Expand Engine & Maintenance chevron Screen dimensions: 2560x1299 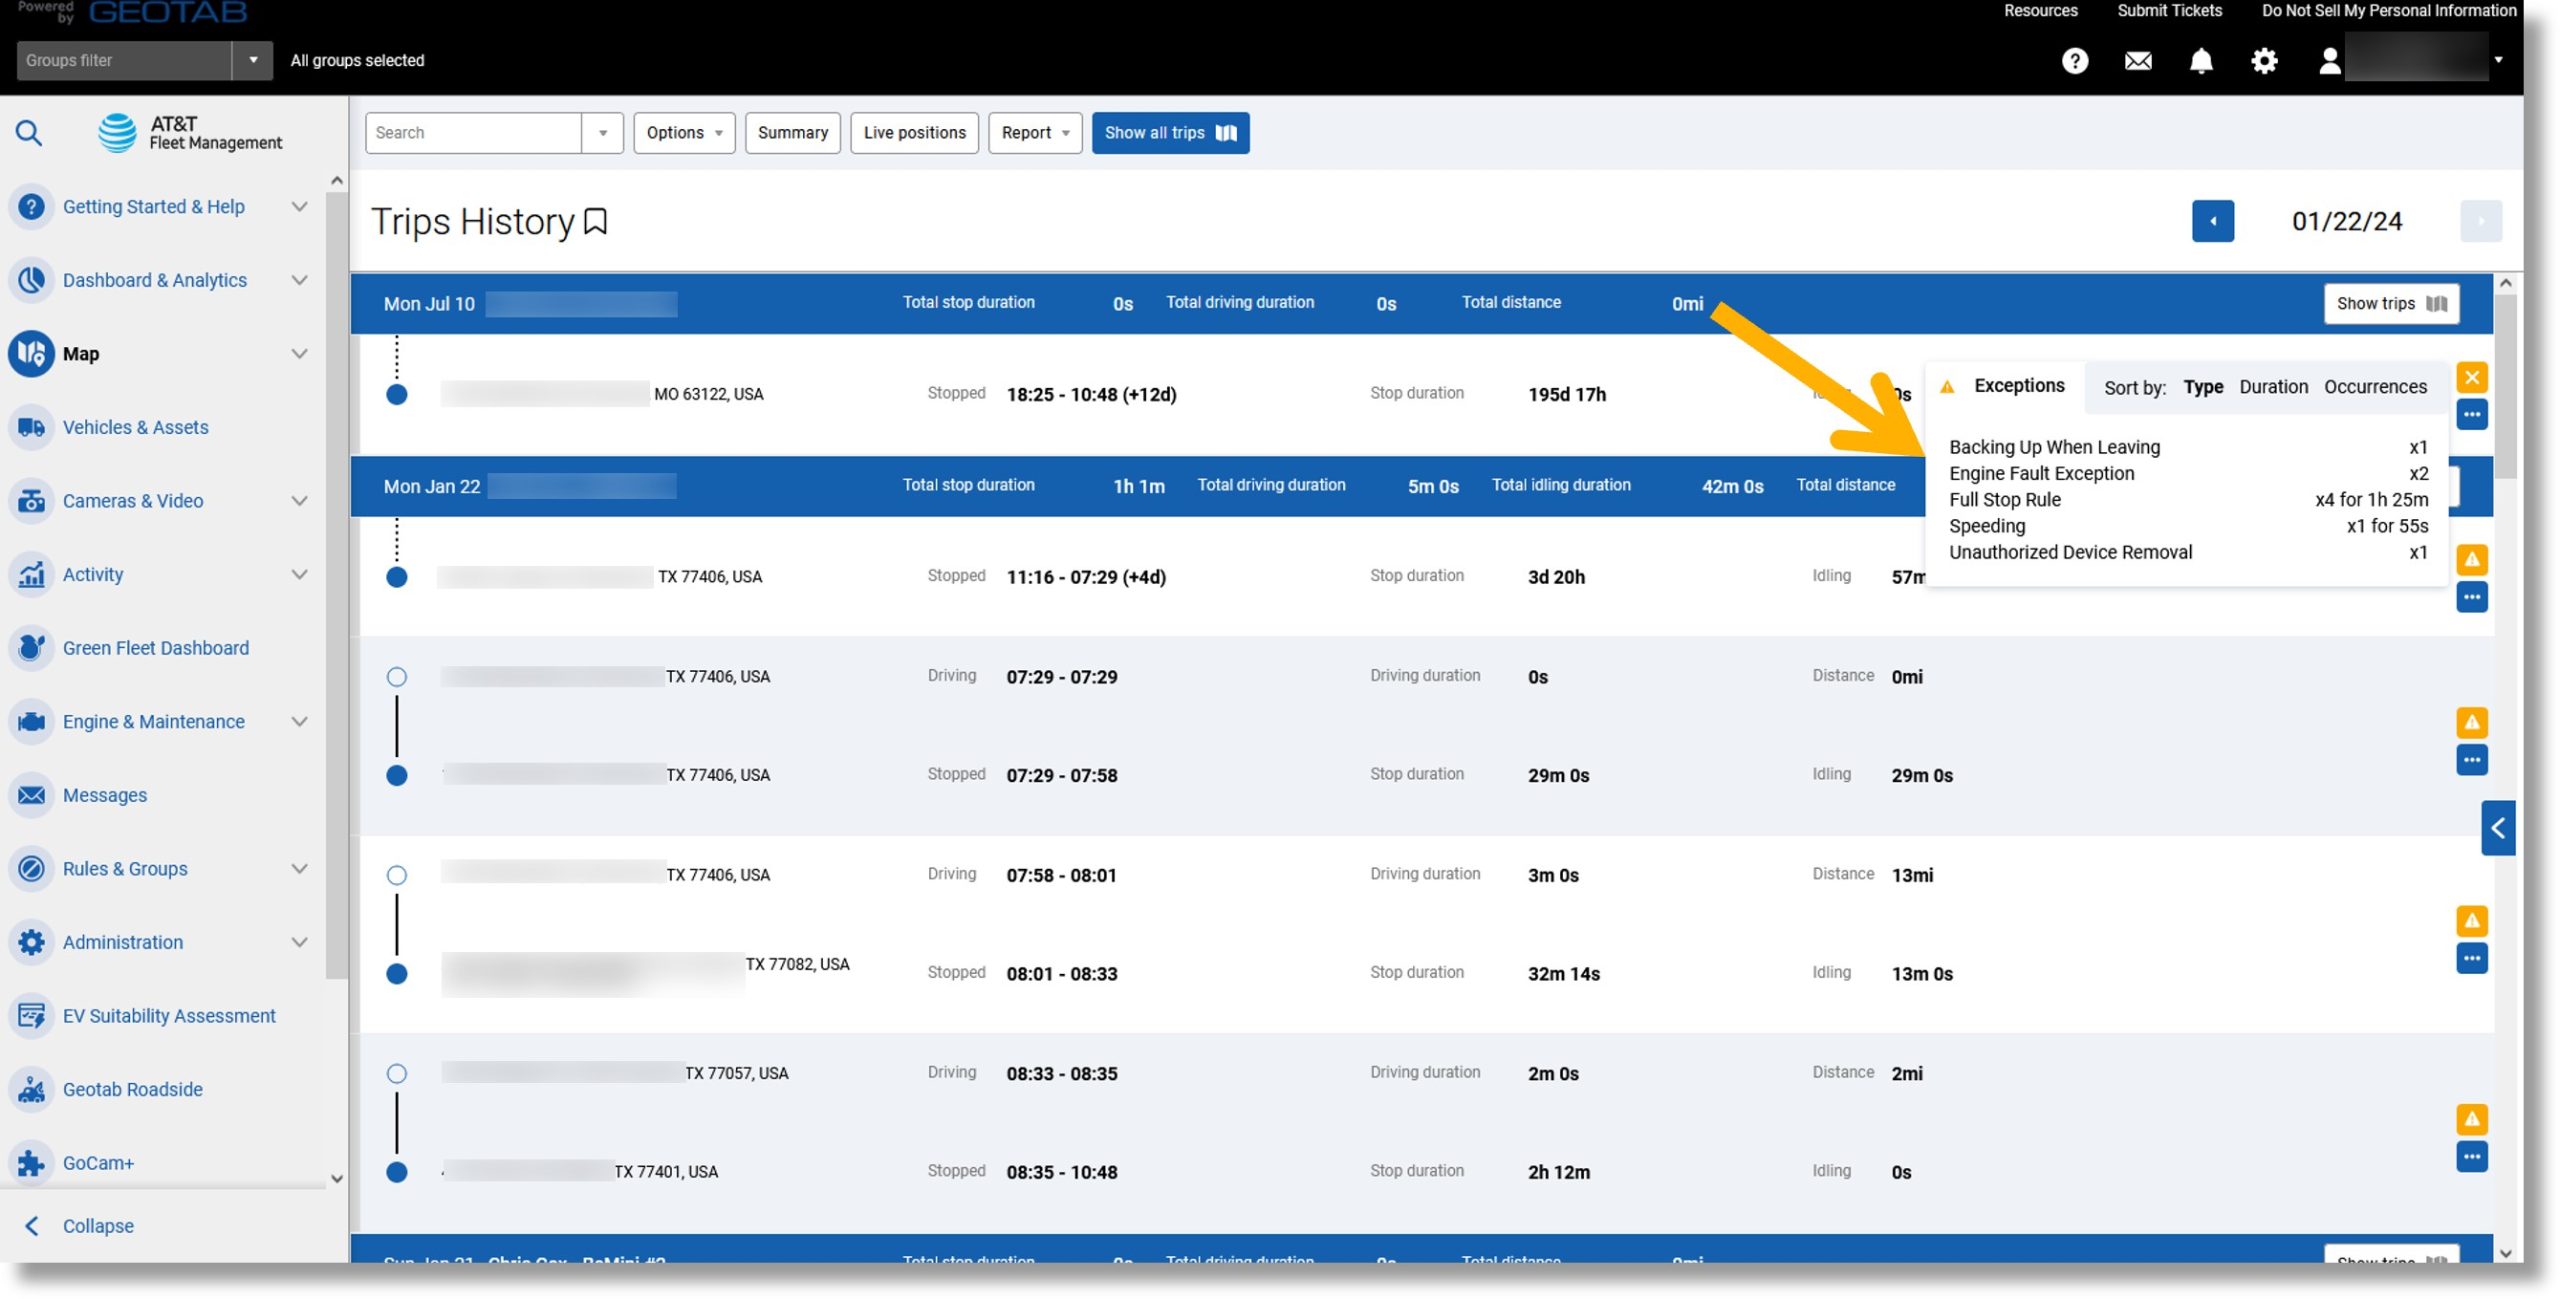pos(299,721)
